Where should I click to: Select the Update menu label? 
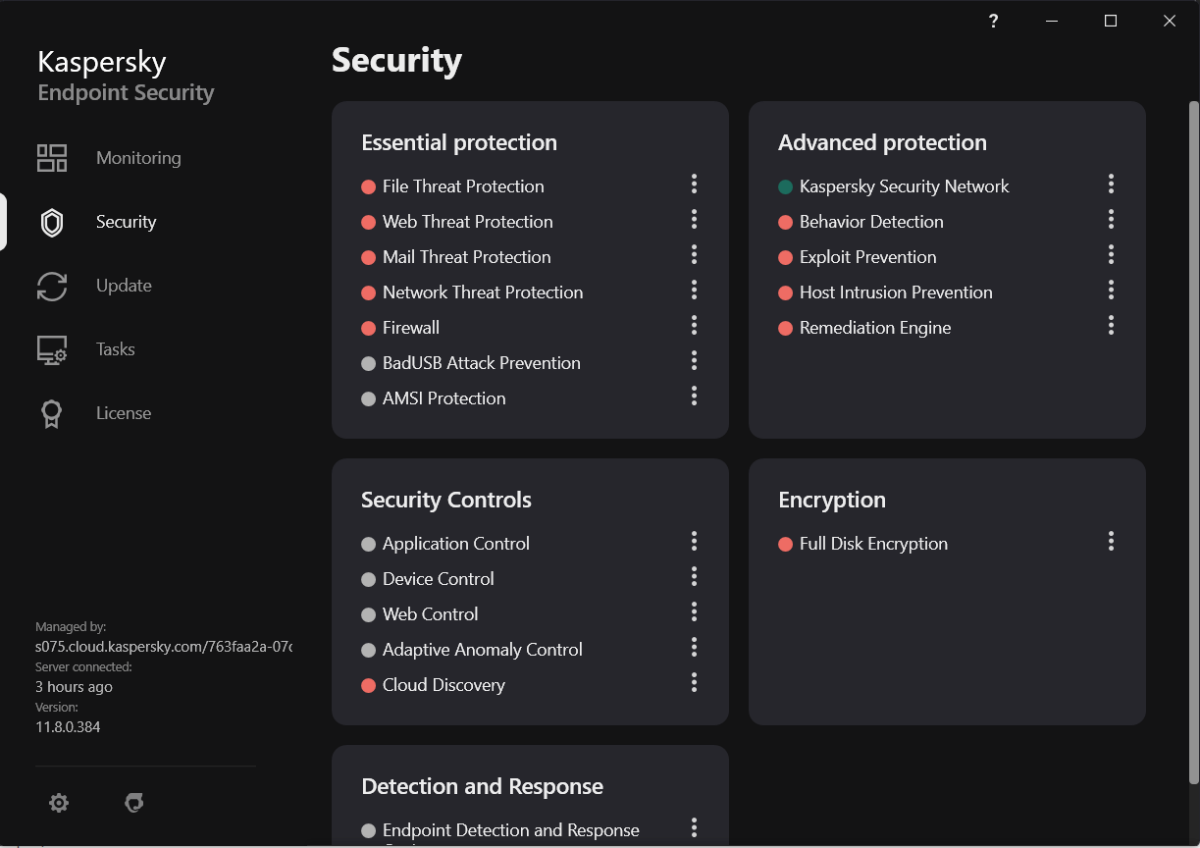click(124, 286)
